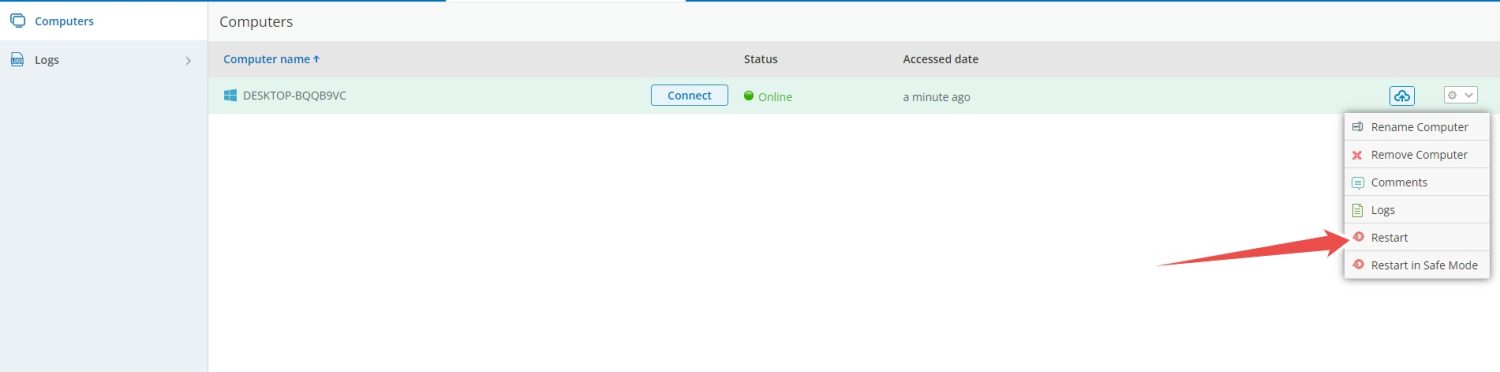
Task: Click the red Restart icon in menu
Action: coord(1357,237)
